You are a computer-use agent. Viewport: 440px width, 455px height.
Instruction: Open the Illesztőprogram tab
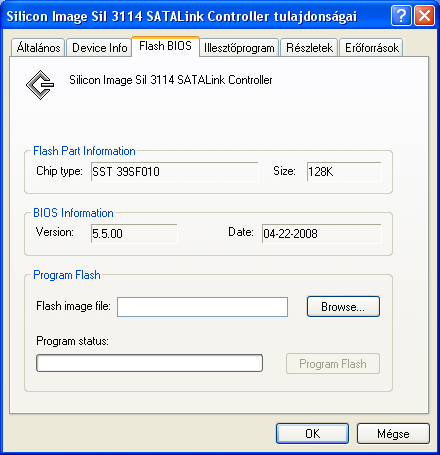point(239,48)
